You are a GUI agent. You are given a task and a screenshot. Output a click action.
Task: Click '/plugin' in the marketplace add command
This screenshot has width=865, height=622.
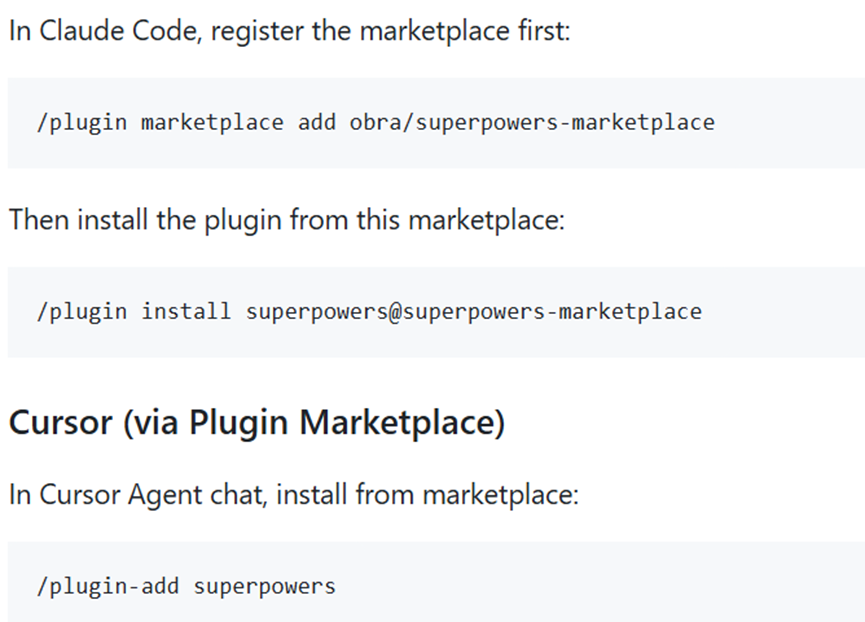[82, 123]
